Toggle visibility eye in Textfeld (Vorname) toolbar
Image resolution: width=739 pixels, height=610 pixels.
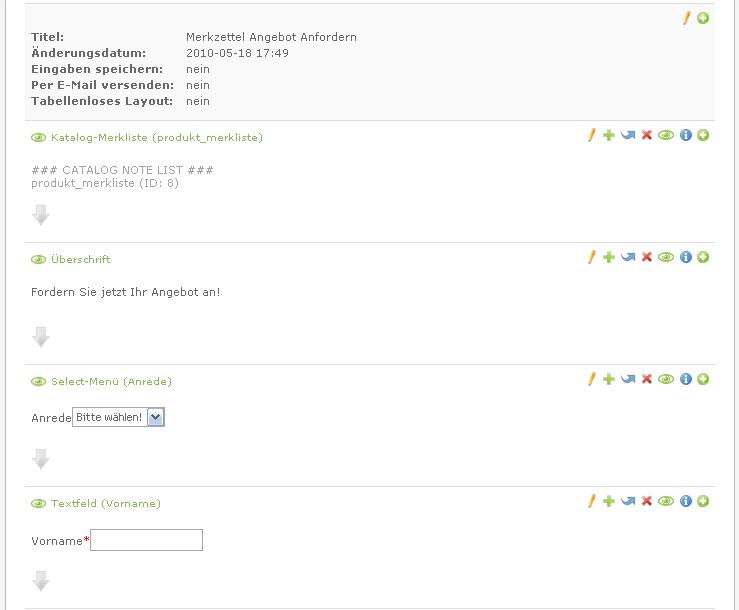click(666, 501)
